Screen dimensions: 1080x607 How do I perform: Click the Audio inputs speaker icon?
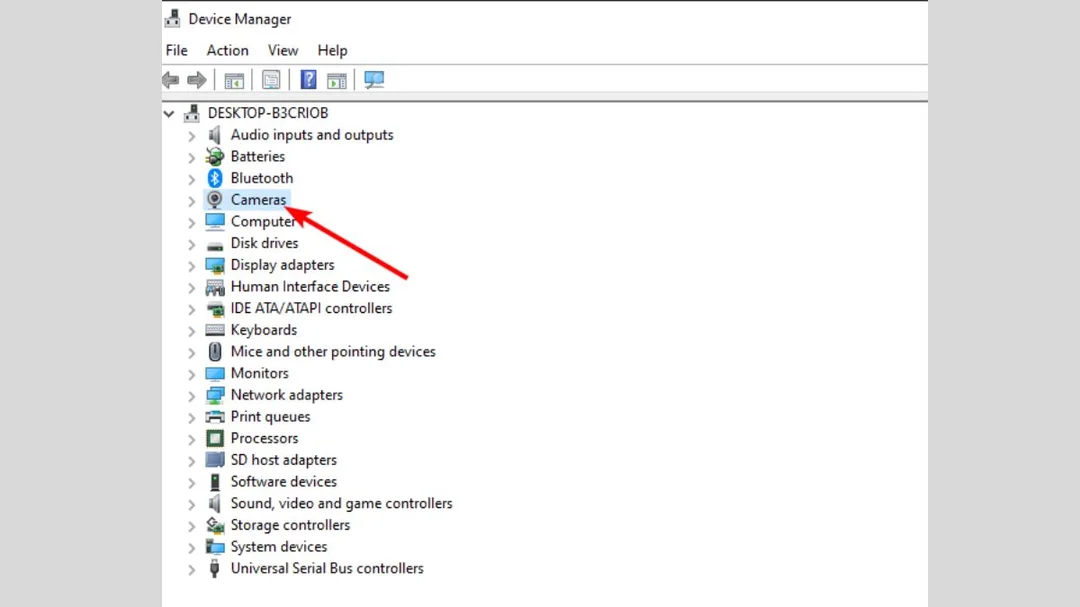pos(215,135)
